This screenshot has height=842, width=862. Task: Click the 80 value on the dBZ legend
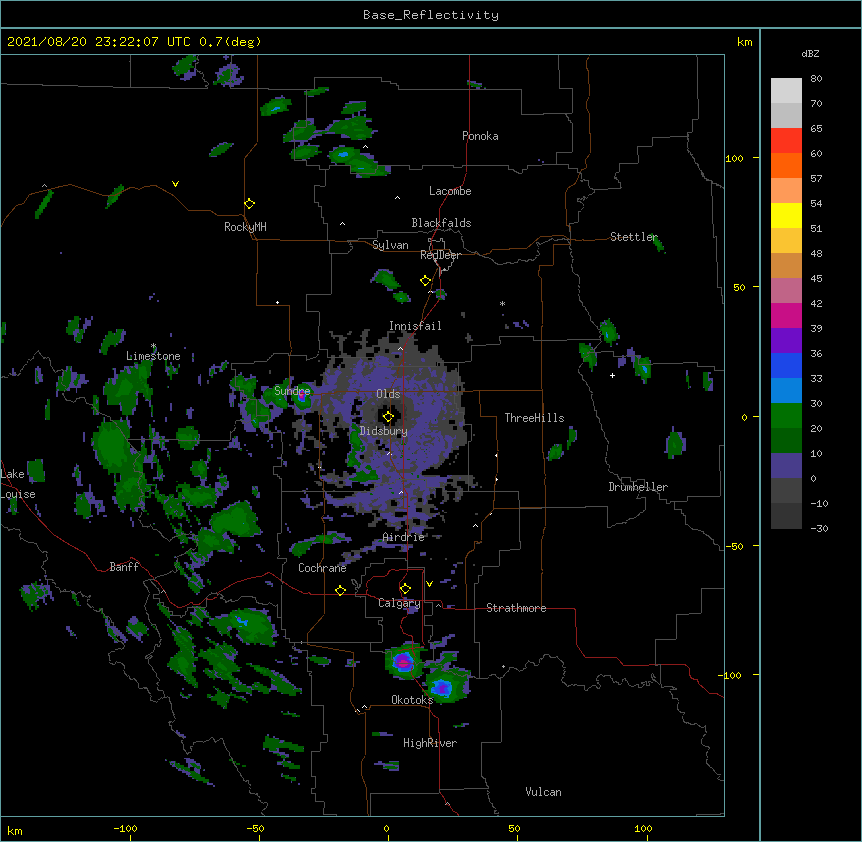coord(816,79)
